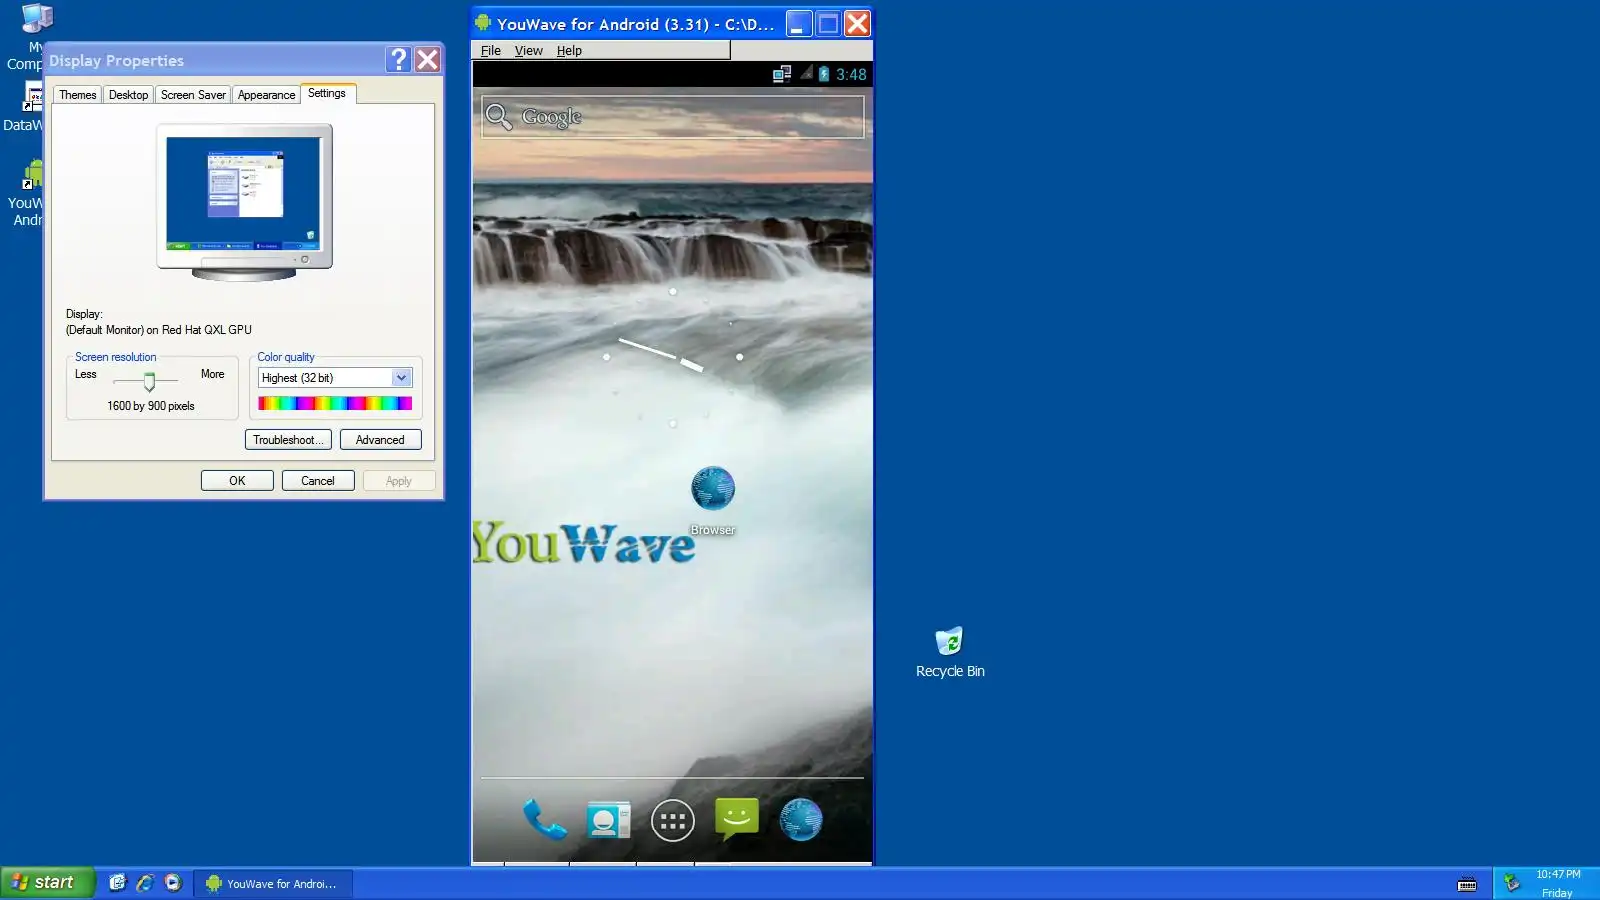Launch Internet Explorer from quick launch

point(145,883)
